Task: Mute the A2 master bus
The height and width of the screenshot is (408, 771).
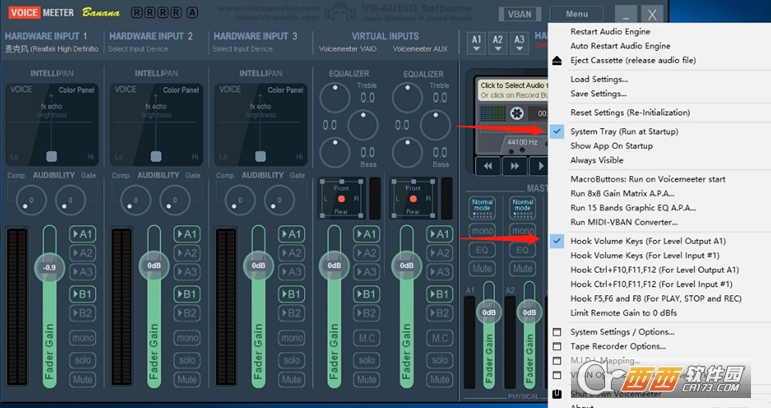Action: 522,269
